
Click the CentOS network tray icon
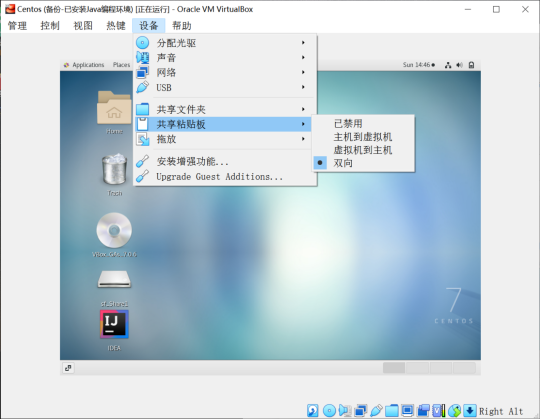point(448,65)
